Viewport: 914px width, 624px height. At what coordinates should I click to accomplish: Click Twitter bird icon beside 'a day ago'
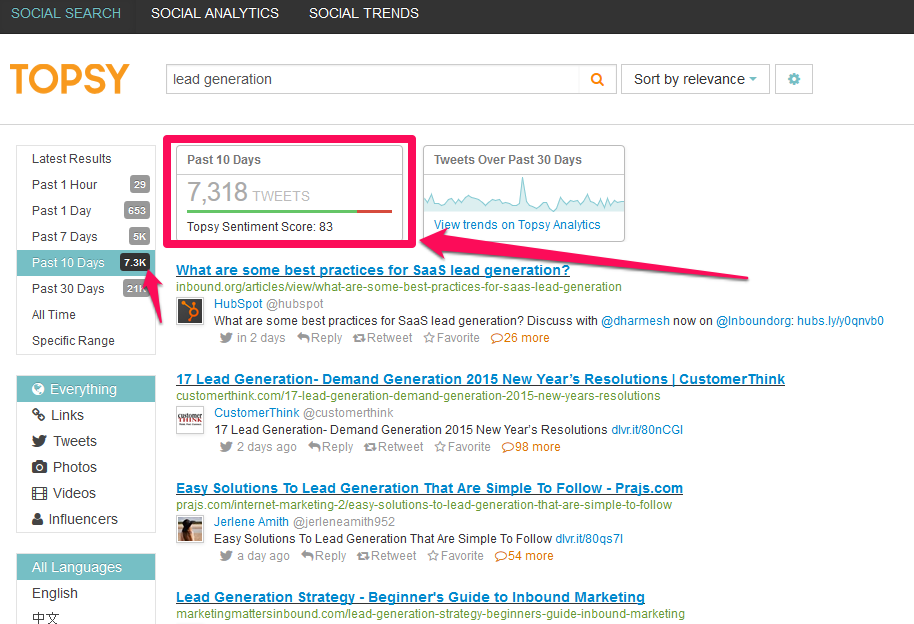226,556
